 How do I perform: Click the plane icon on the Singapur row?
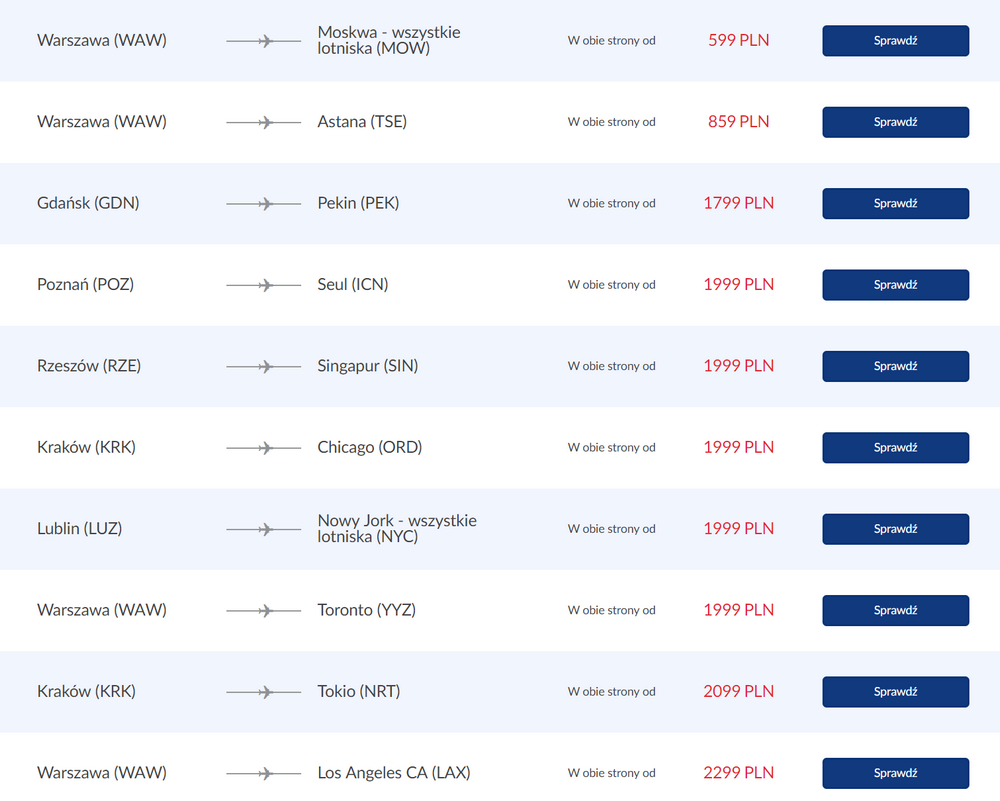coord(265,367)
